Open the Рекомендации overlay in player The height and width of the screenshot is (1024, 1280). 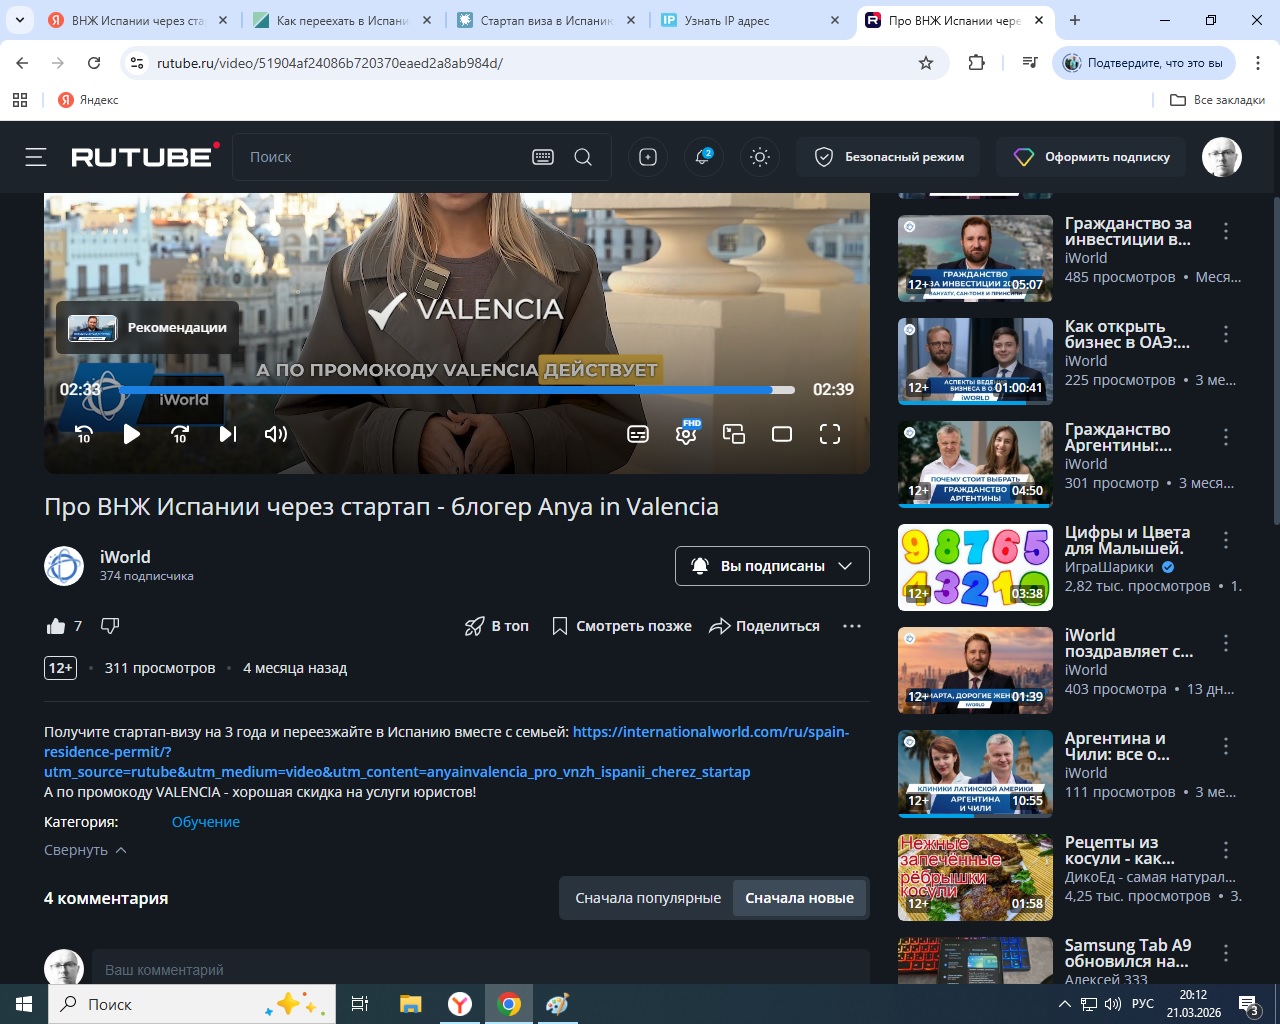pos(147,328)
